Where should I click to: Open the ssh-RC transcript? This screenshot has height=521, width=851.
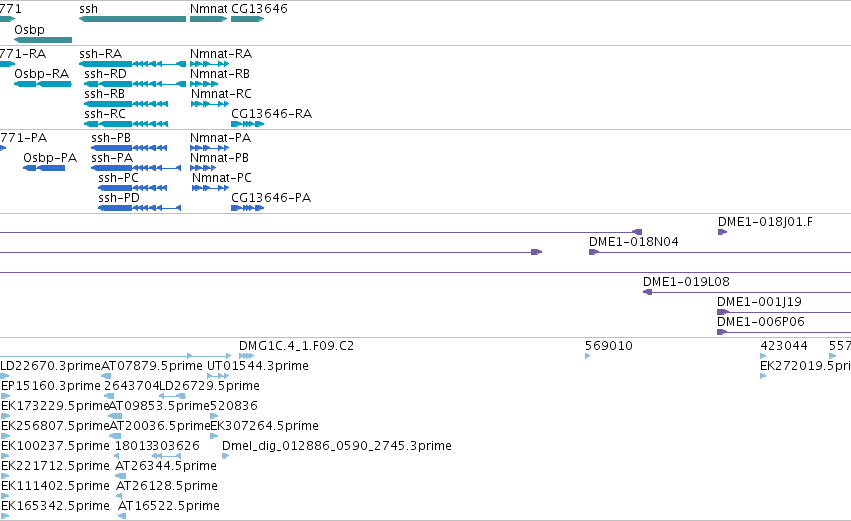[126, 124]
